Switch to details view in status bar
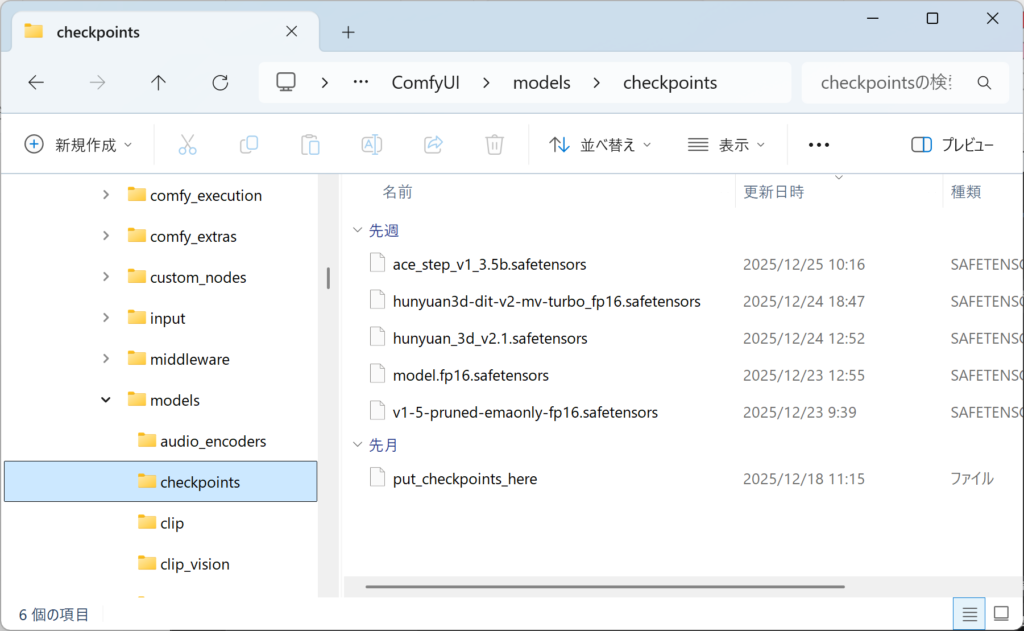This screenshot has height=631, width=1024. [969, 613]
